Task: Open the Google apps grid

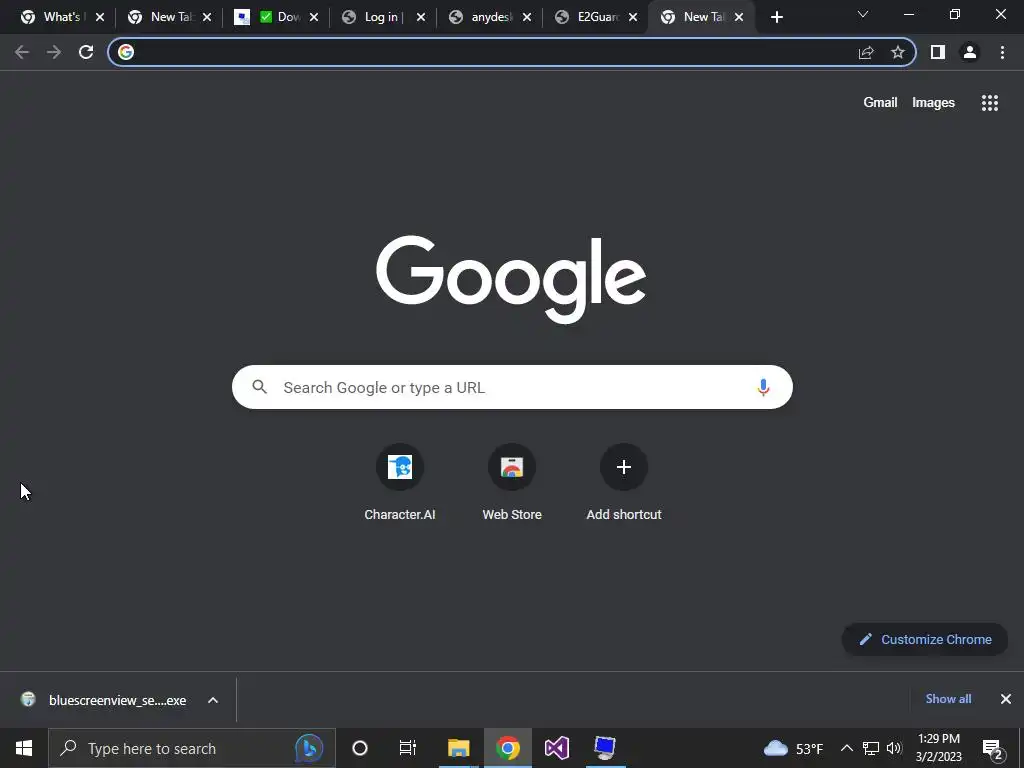Action: (990, 103)
